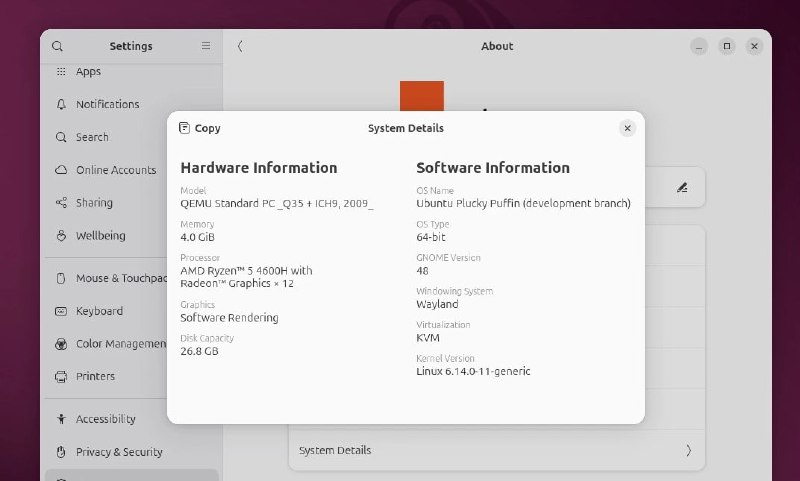800x481 pixels.
Task: Click the memory value 4.0 GiB
Action: (x=197, y=237)
